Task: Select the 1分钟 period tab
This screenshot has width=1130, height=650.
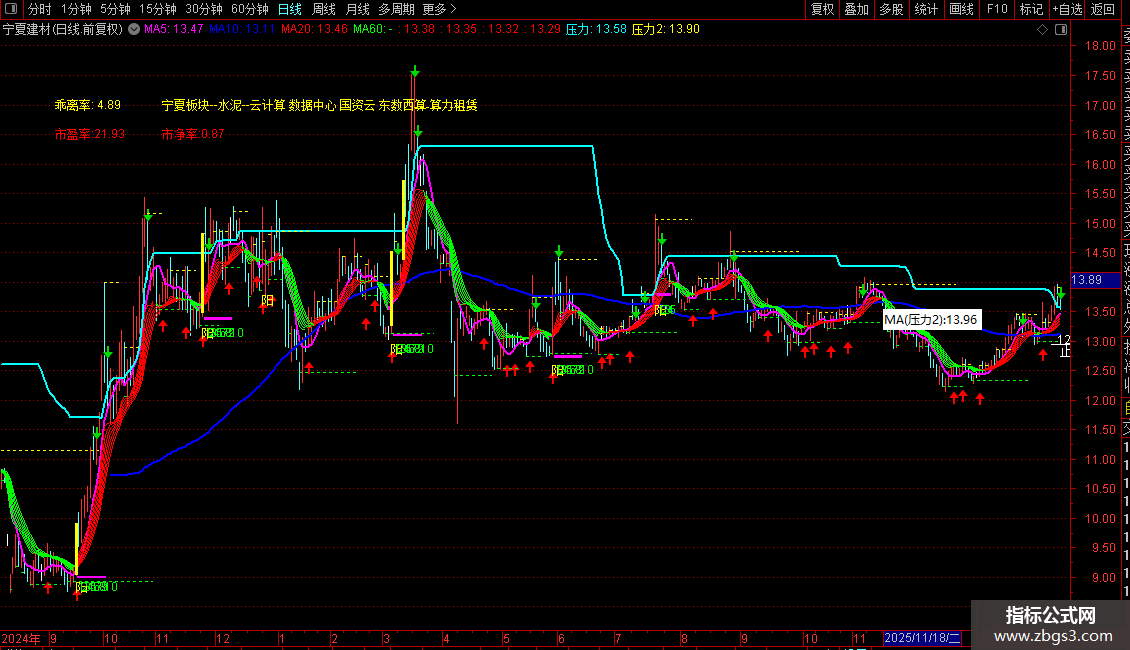Action: coord(76,9)
